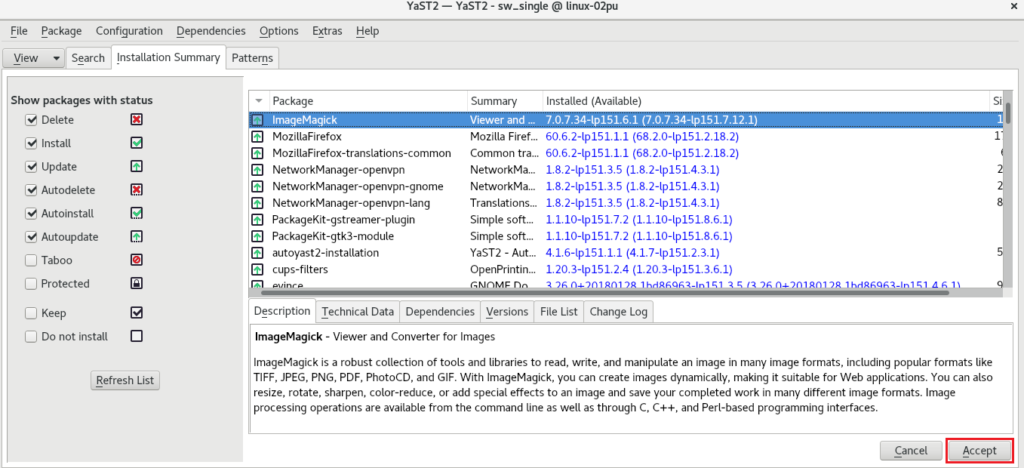1024x468 pixels.
Task: Select the cups-filters package name
Action: pyautogui.click(x=300, y=270)
